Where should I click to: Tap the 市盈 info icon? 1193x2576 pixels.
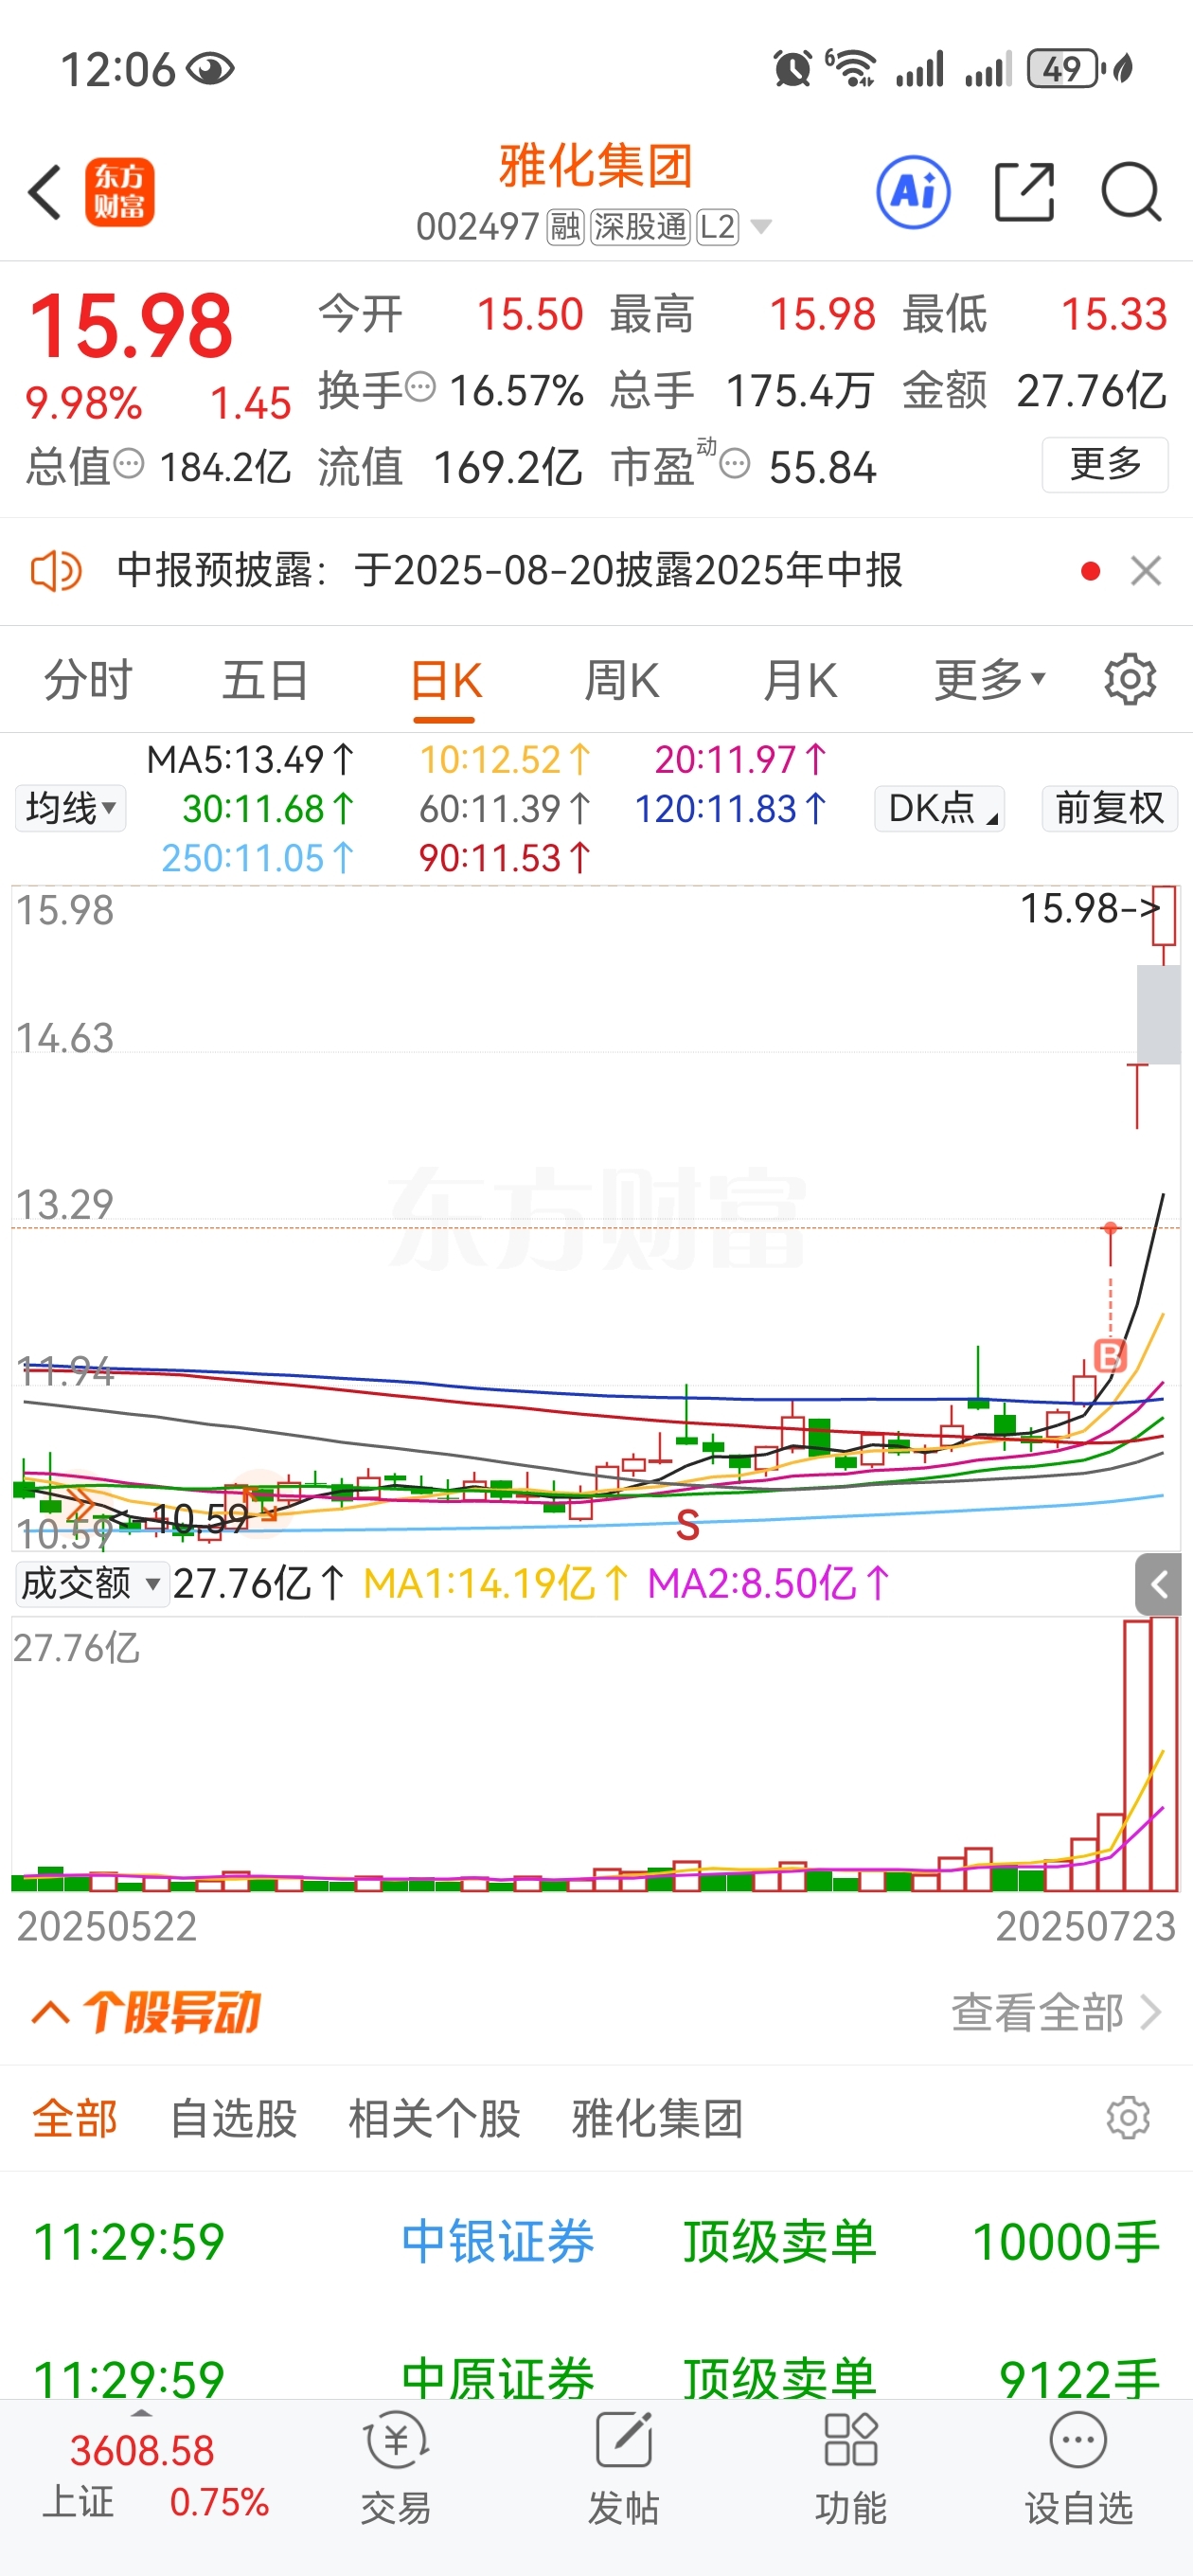(735, 464)
